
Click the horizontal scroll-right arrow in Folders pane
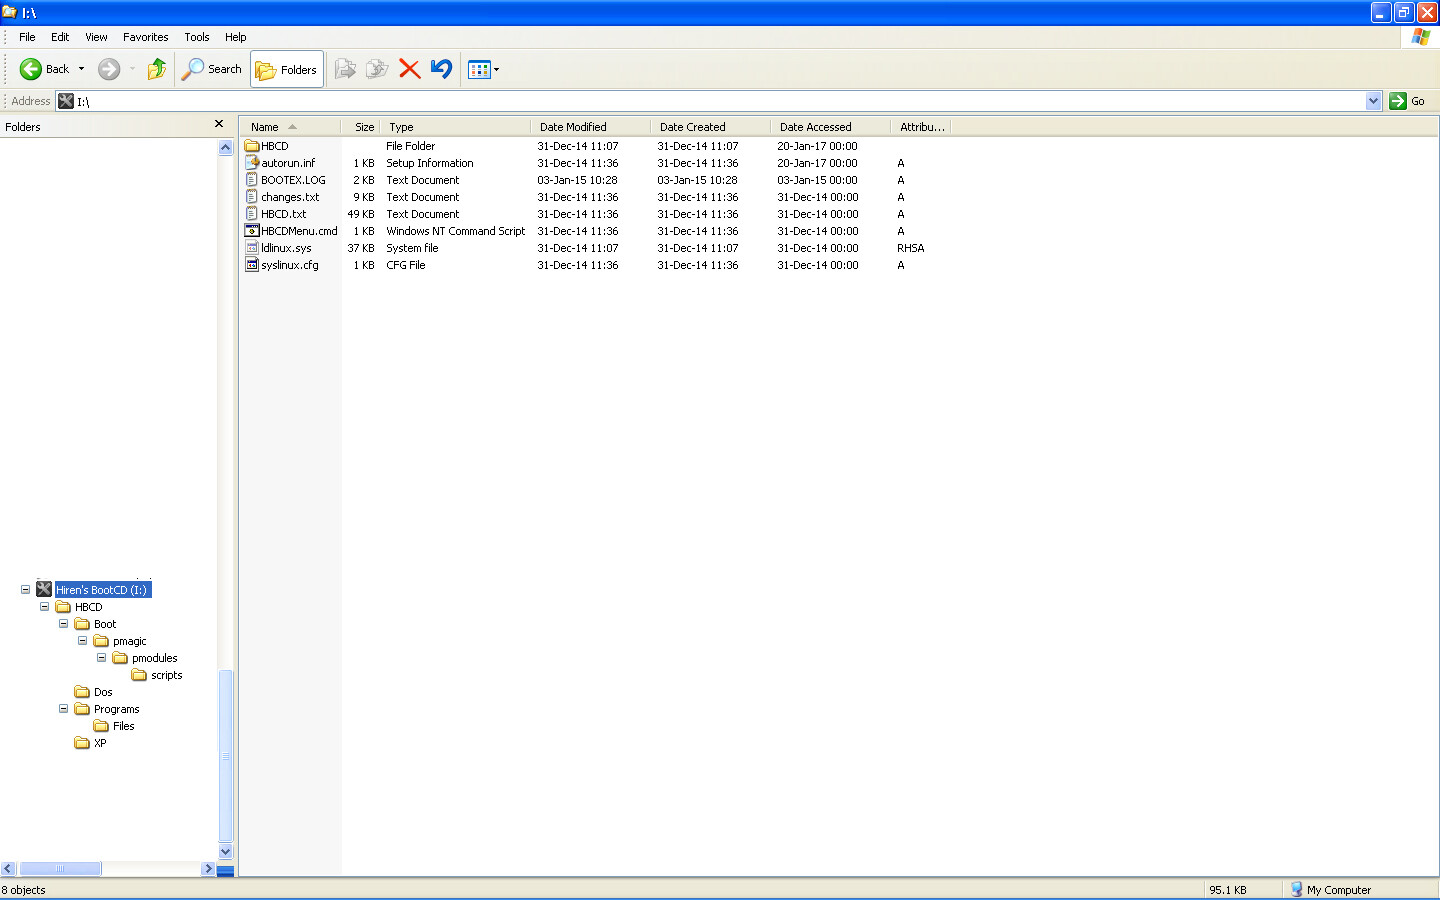(x=208, y=869)
